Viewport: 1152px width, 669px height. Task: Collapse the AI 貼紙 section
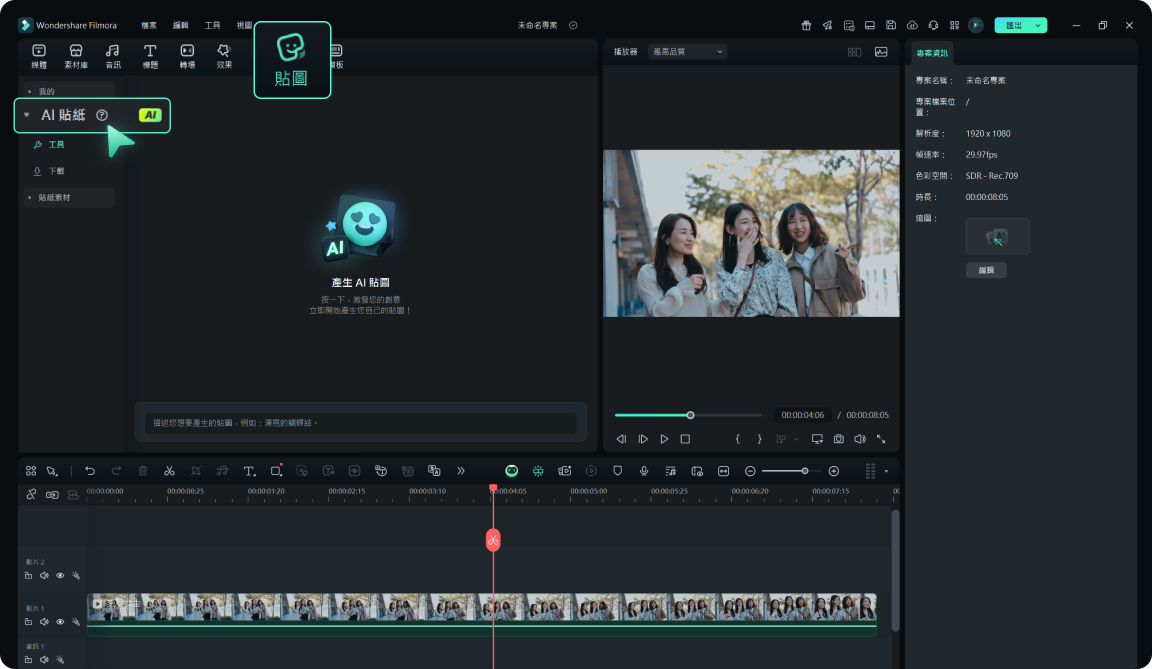(x=26, y=115)
